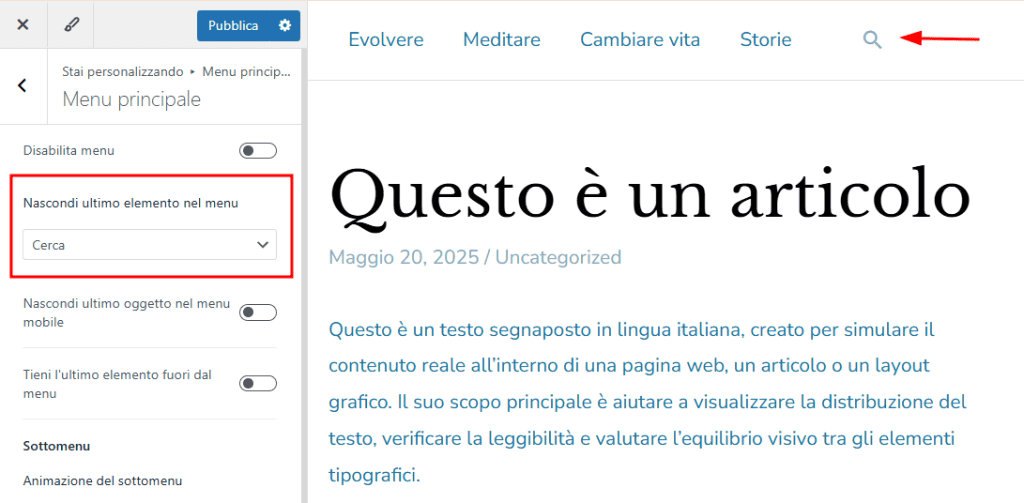Click the search magnifier icon in site header

click(872, 41)
